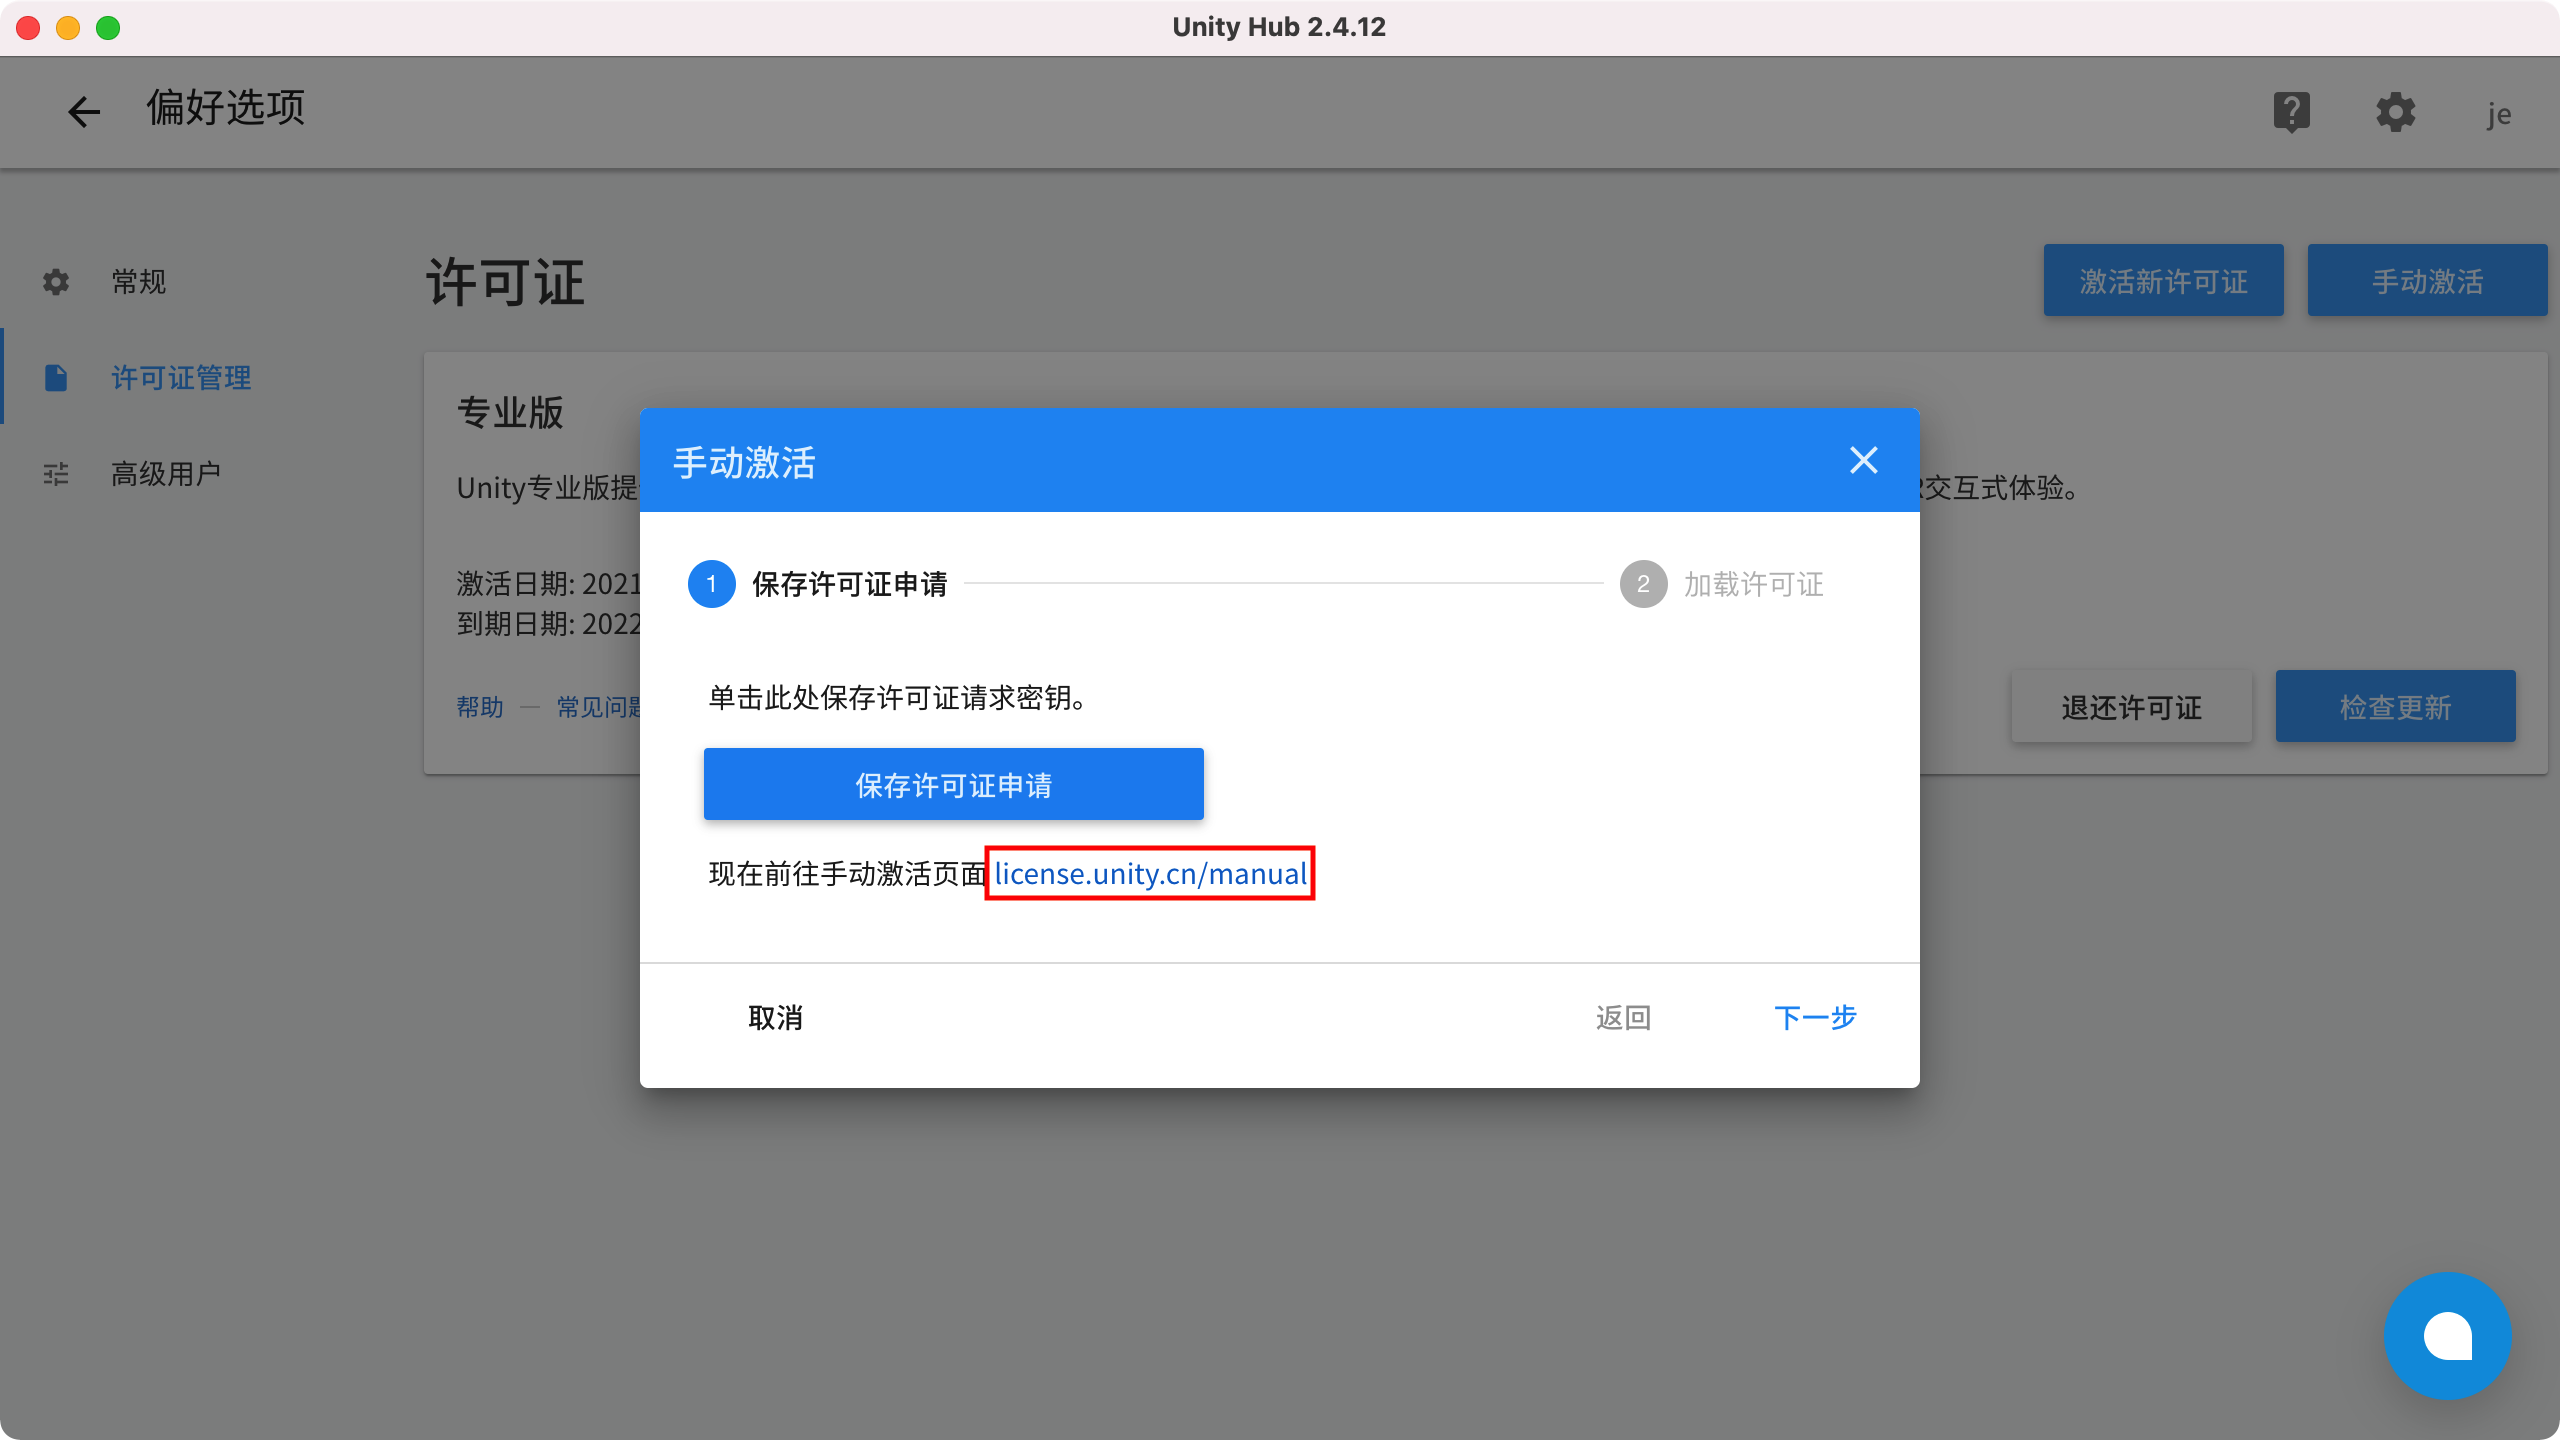Click the 帮助 link under 专业版
2560x1440 pixels.
(480, 708)
